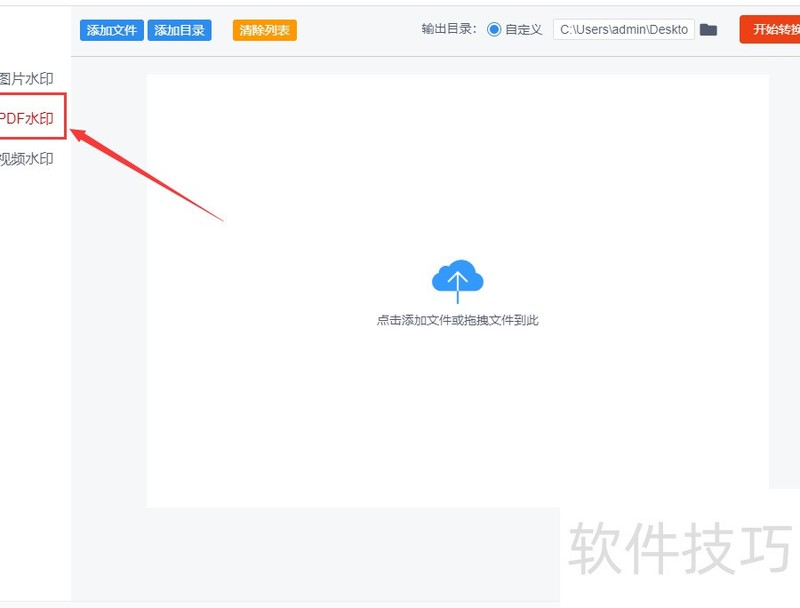Click the blue cloud upload icon
The image size is (800, 608).
coord(457,277)
